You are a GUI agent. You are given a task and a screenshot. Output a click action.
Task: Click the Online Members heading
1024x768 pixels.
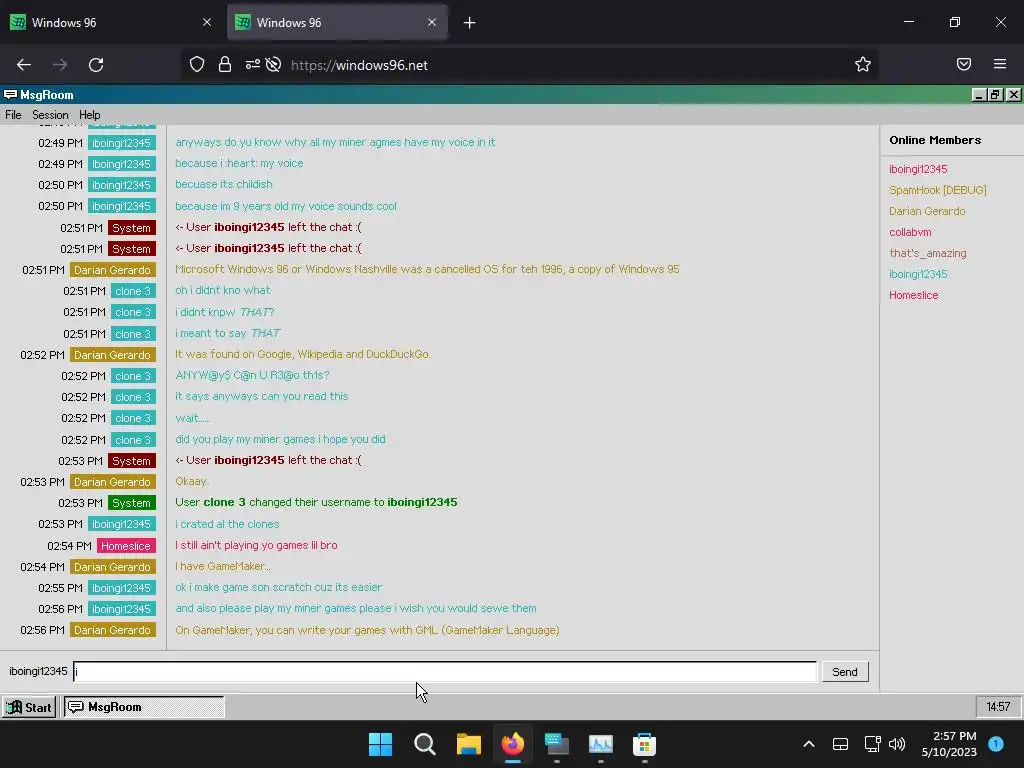pos(935,140)
